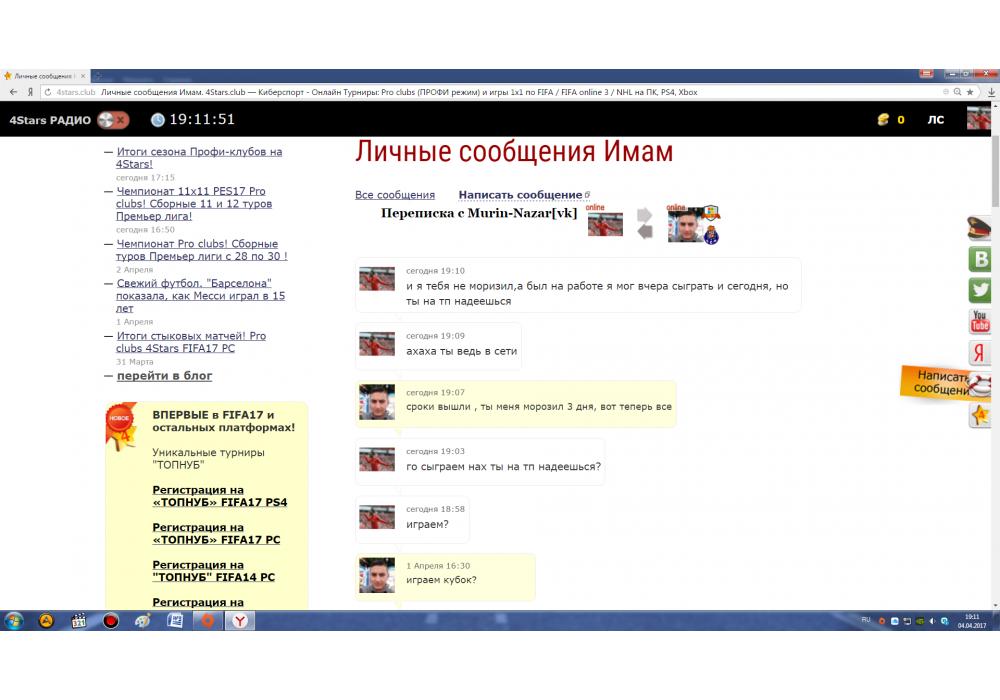This screenshot has height=700, width=1000.
Task: Click the Написать сообщение link
Action: (520, 195)
